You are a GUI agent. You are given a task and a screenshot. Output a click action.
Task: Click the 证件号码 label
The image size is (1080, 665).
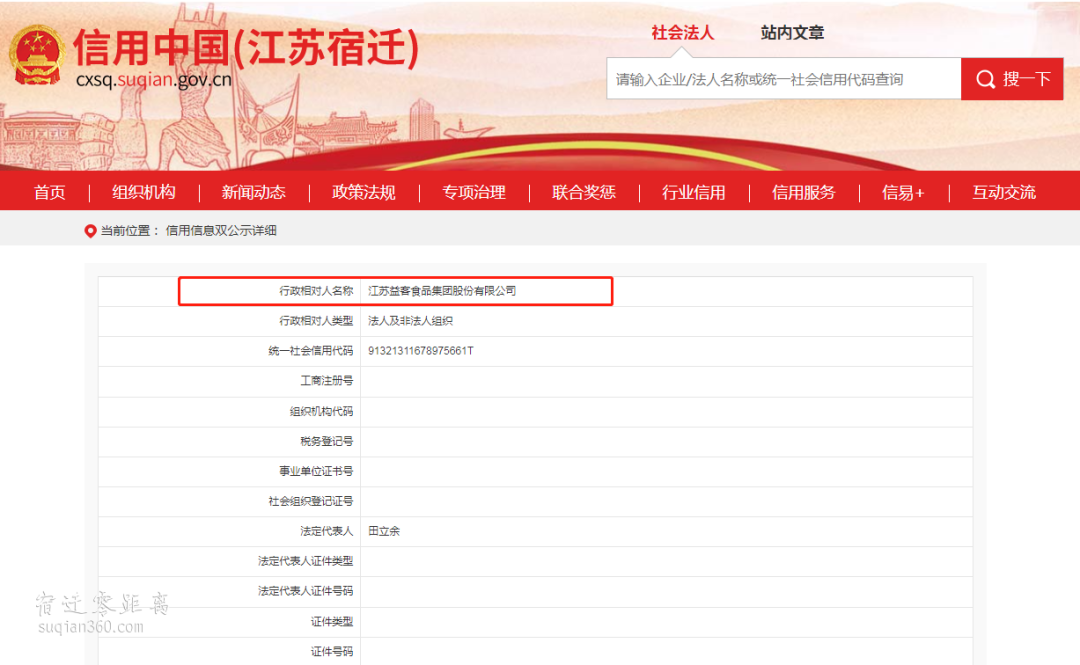point(332,651)
